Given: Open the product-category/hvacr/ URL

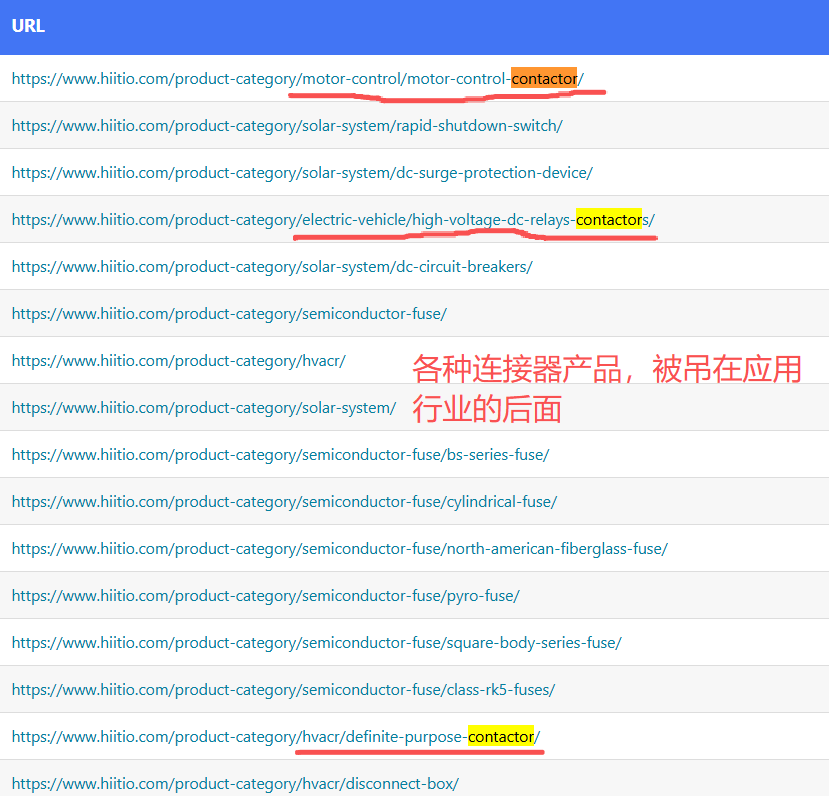Looking at the screenshot, I should point(179,361).
